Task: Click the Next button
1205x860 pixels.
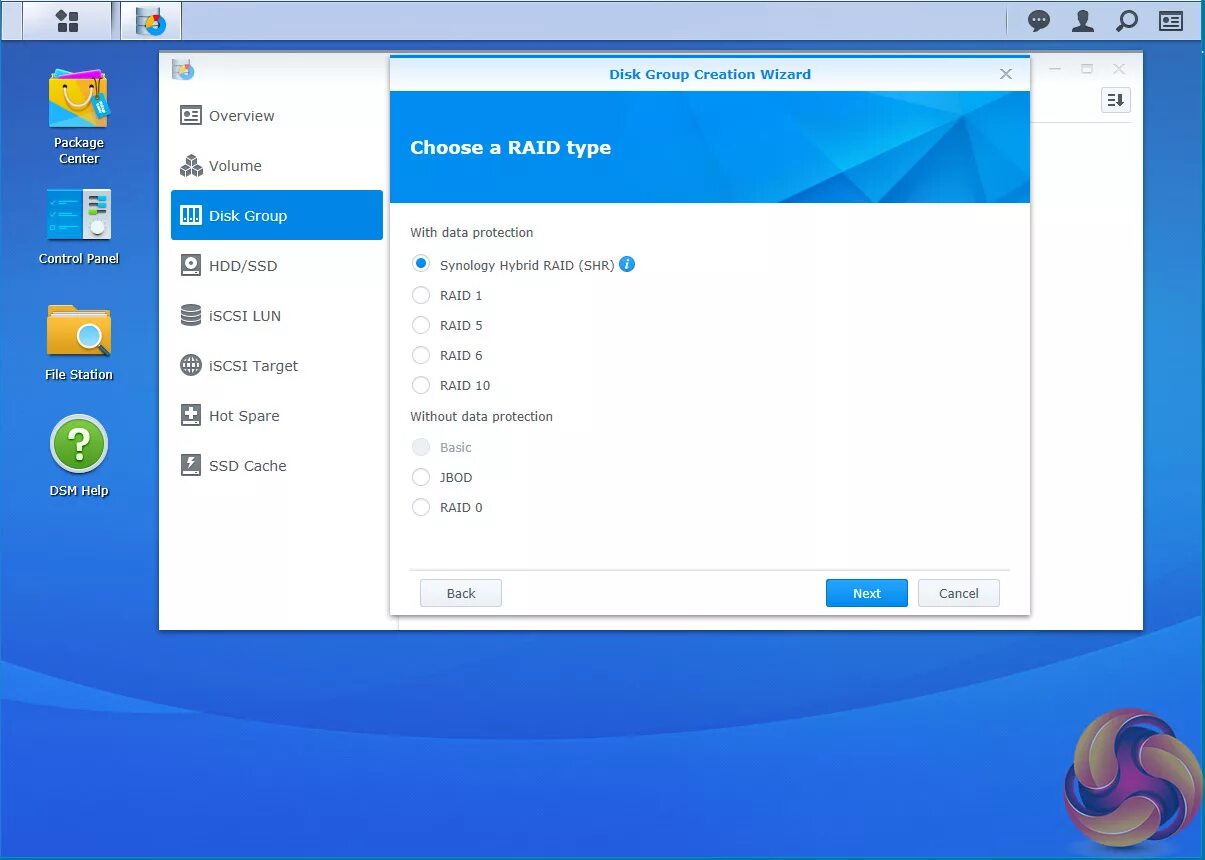Action: tap(867, 593)
